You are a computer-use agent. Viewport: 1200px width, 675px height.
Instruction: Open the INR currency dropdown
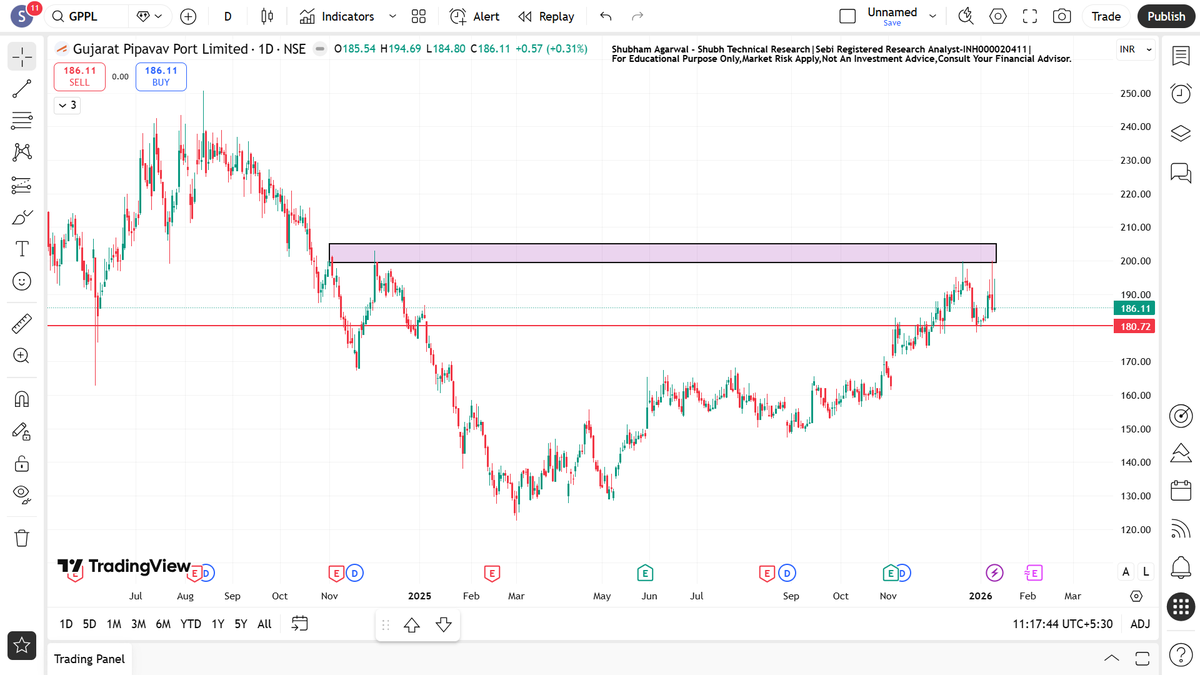click(1135, 50)
